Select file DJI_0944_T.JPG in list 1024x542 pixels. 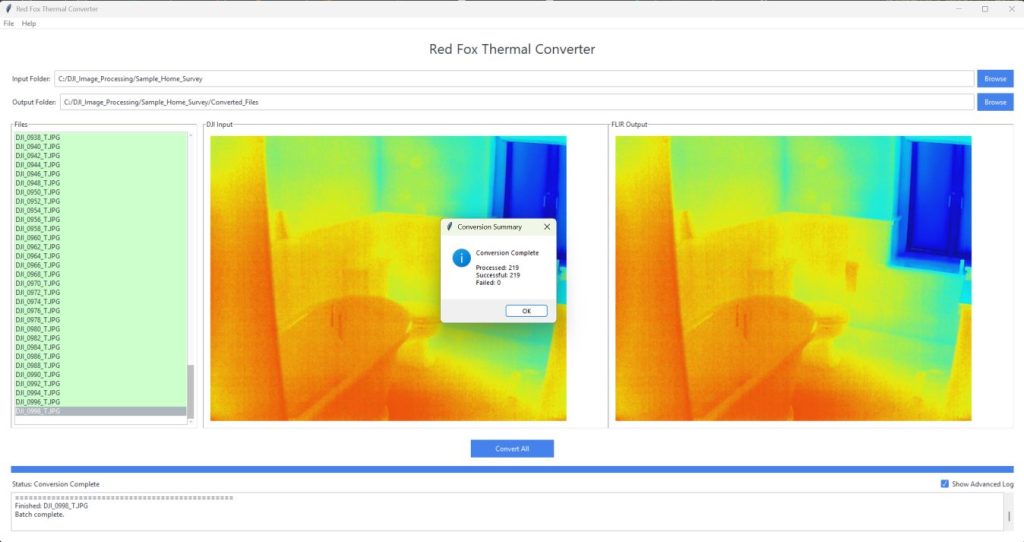tap(100, 165)
